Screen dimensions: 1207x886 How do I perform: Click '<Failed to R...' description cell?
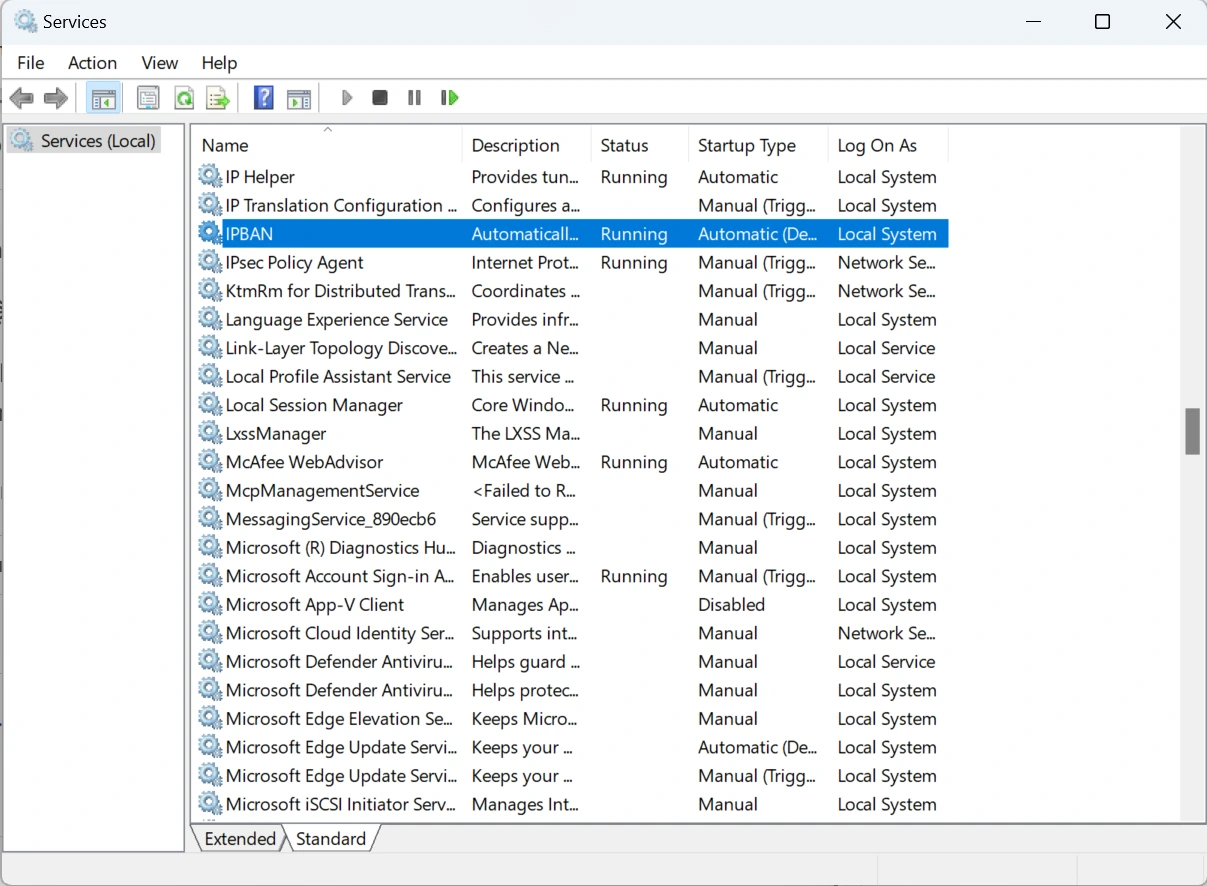[x=524, y=491]
